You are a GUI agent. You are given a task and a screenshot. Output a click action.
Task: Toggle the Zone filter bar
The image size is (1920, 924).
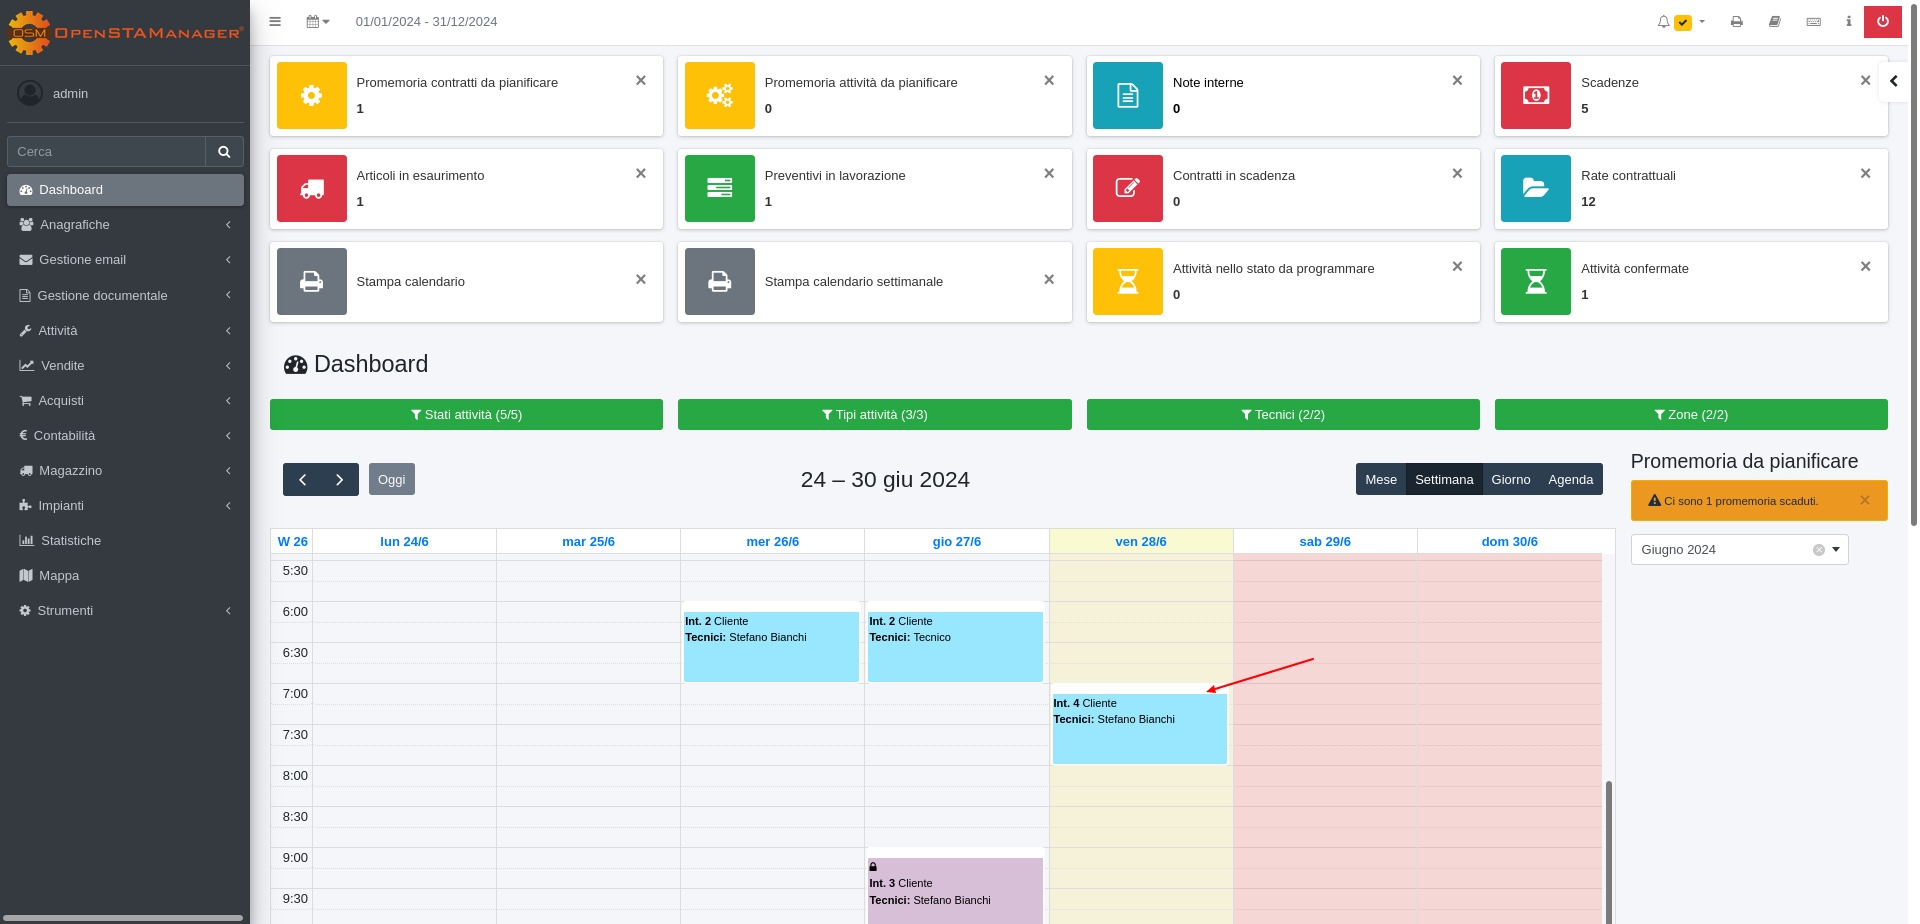(x=1690, y=414)
